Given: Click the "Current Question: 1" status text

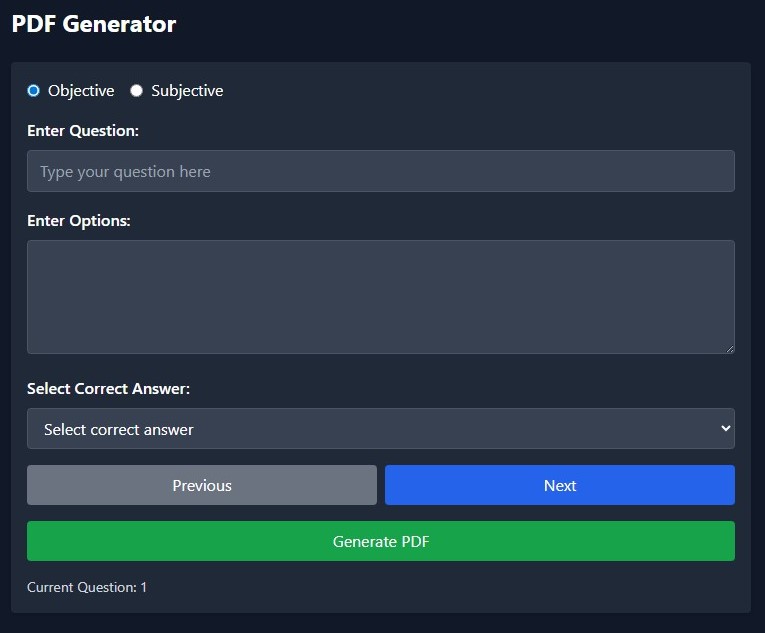Looking at the screenshot, I should point(87,587).
